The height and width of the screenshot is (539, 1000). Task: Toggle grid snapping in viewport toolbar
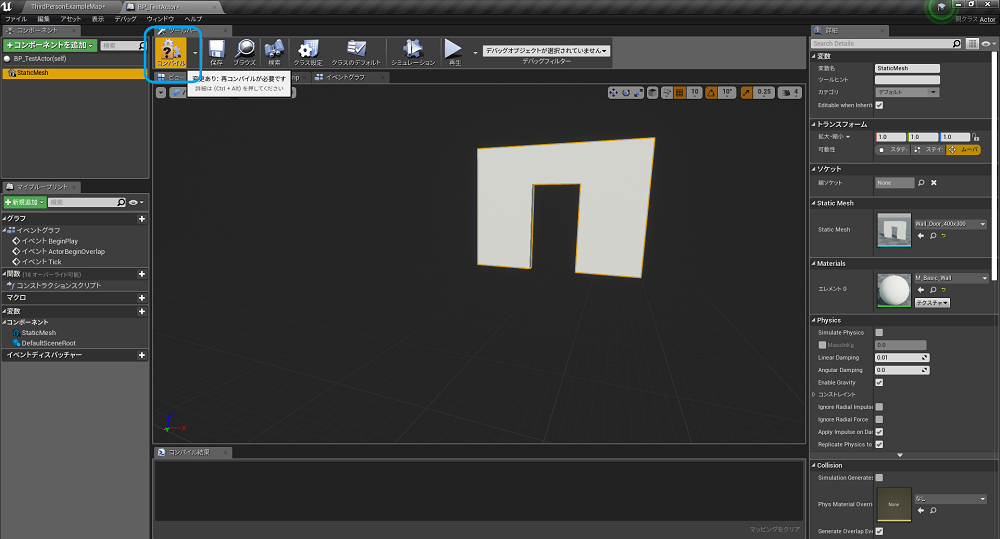point(680,92)
